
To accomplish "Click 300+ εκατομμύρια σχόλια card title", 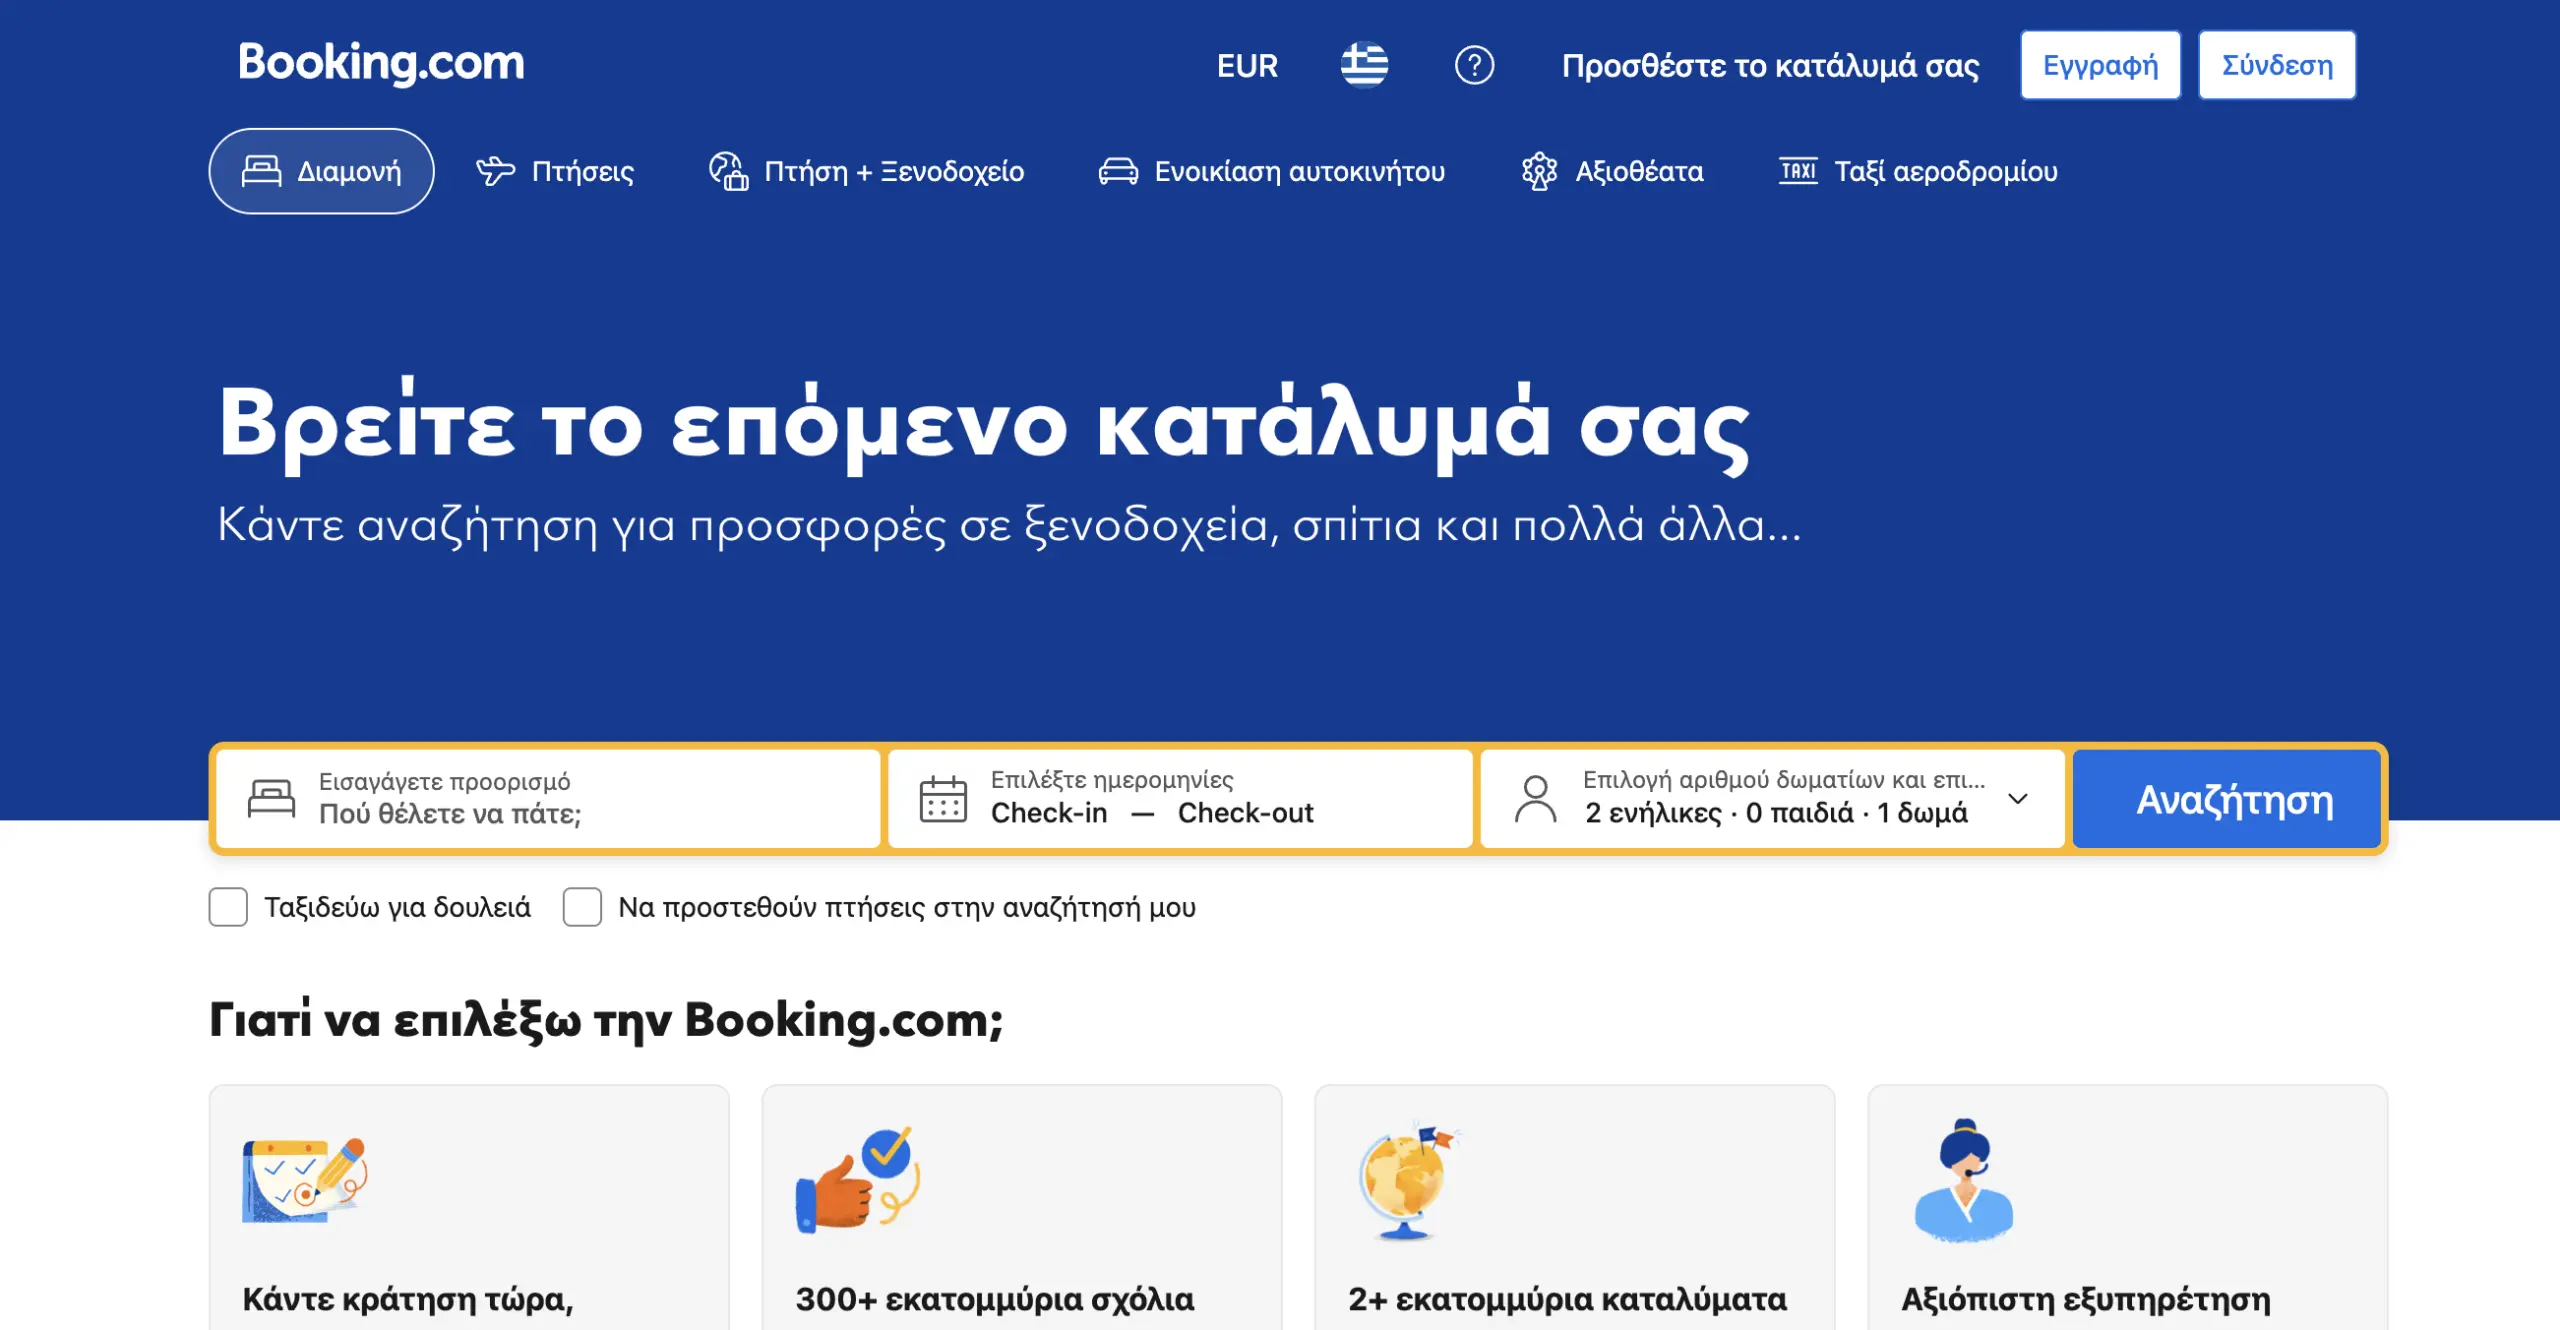I will tap(995, 1300).
